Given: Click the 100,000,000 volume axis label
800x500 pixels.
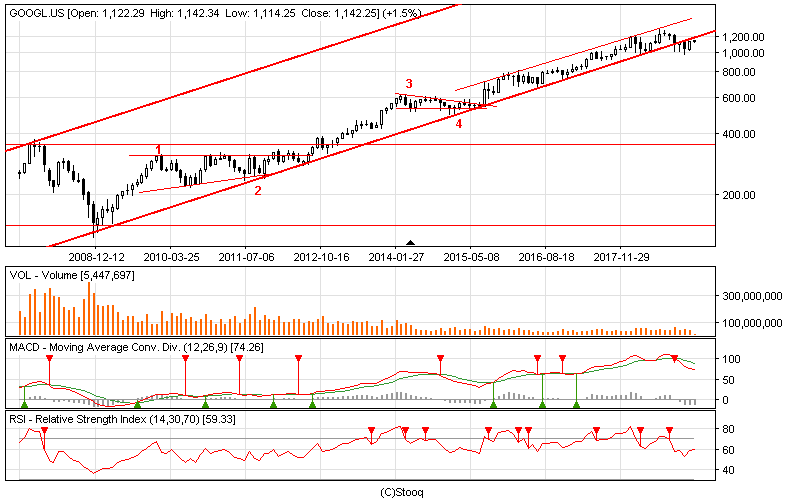Looking at the screenshot, I should tap(752, 323).
